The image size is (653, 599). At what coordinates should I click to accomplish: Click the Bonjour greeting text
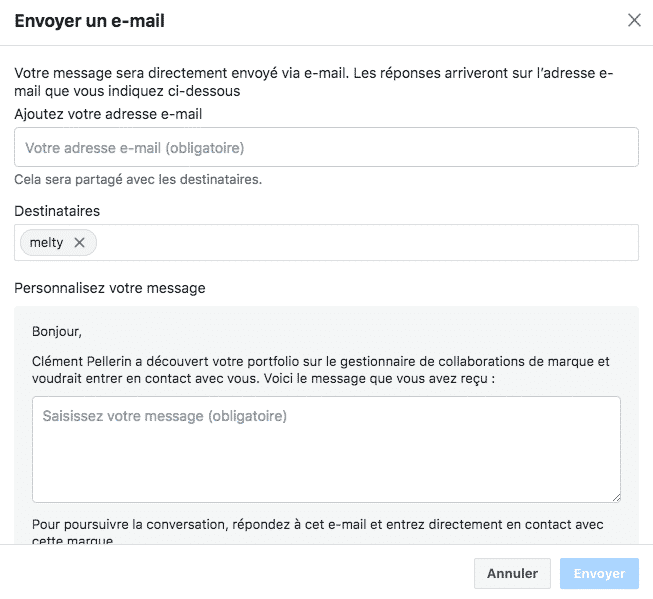pyautogui.click(x=57, y=330)
